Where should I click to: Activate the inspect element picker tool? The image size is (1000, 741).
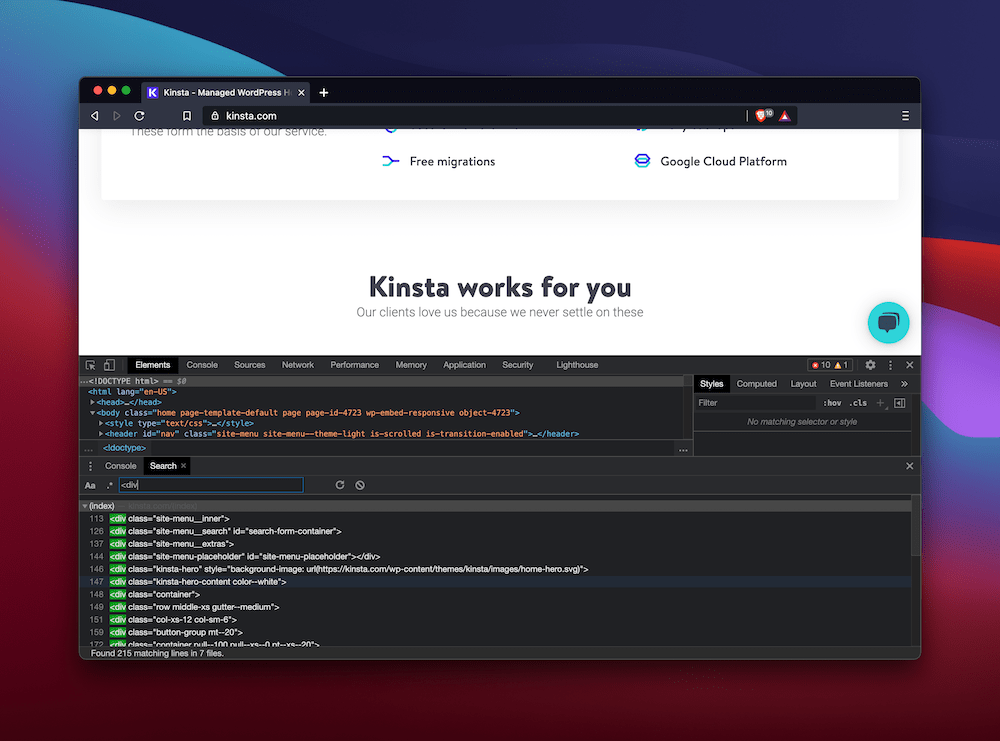[90, 365]
